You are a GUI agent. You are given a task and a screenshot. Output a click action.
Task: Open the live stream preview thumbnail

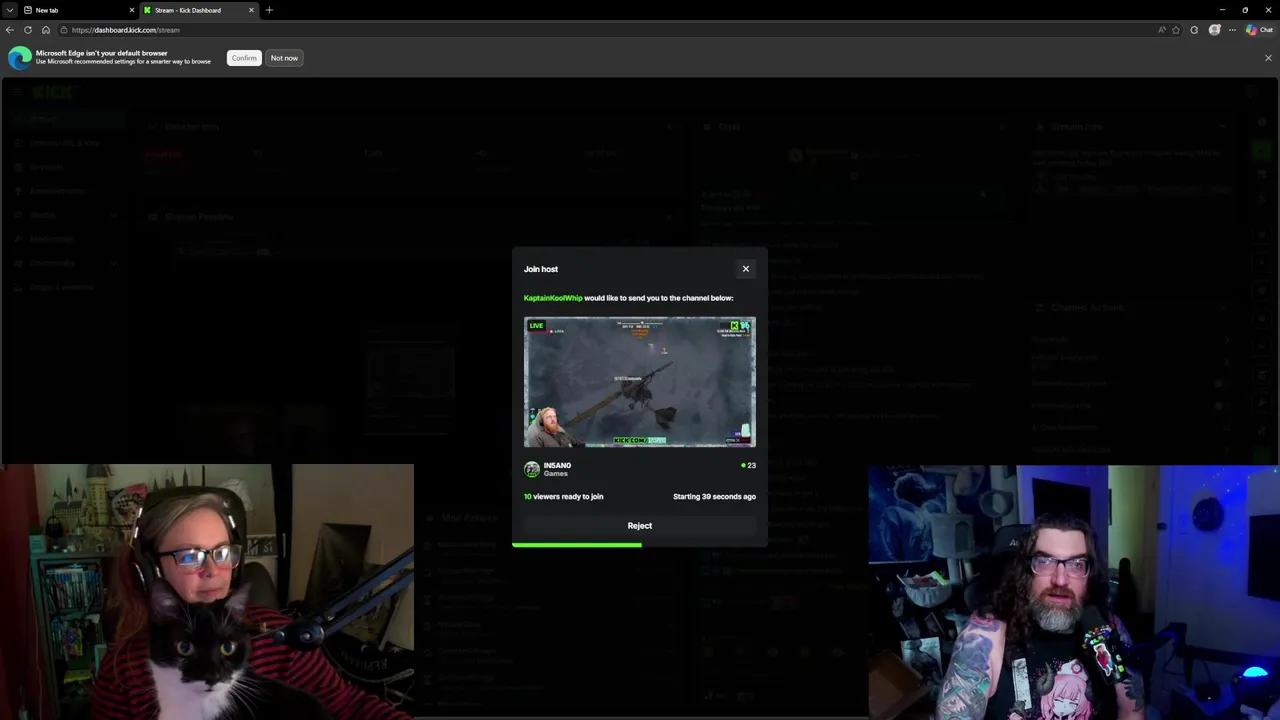tap(640, 382)
